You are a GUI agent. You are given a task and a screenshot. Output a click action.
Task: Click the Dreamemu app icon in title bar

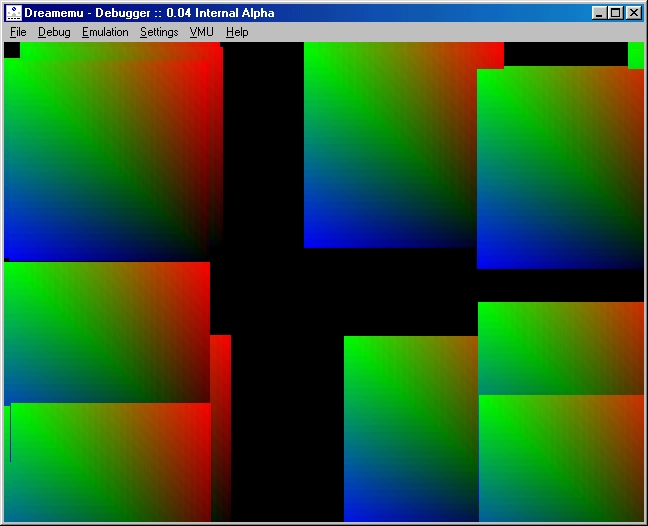click(14, 13)
